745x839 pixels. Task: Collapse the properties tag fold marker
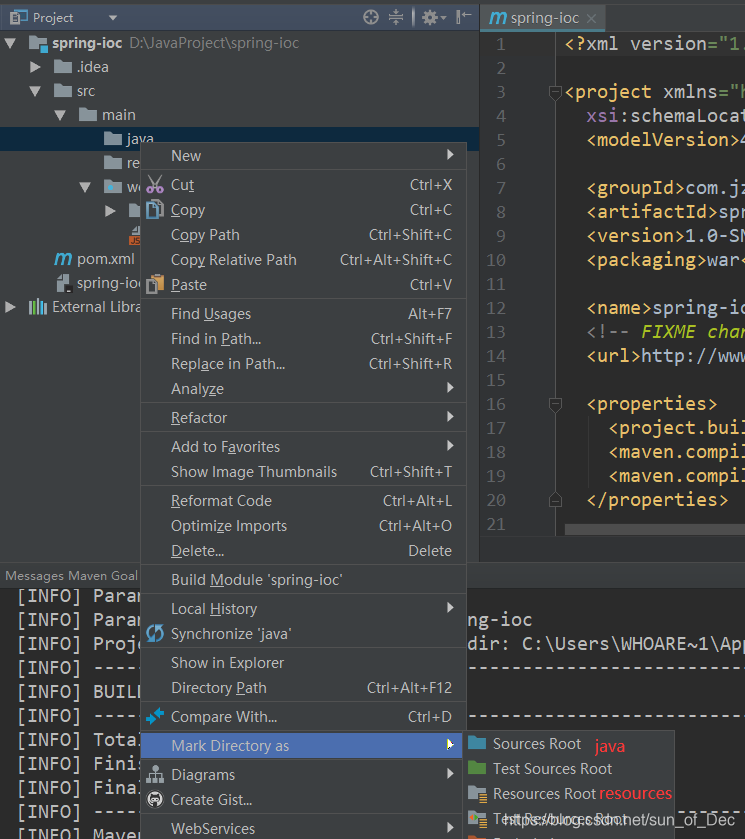pos(556,405)
